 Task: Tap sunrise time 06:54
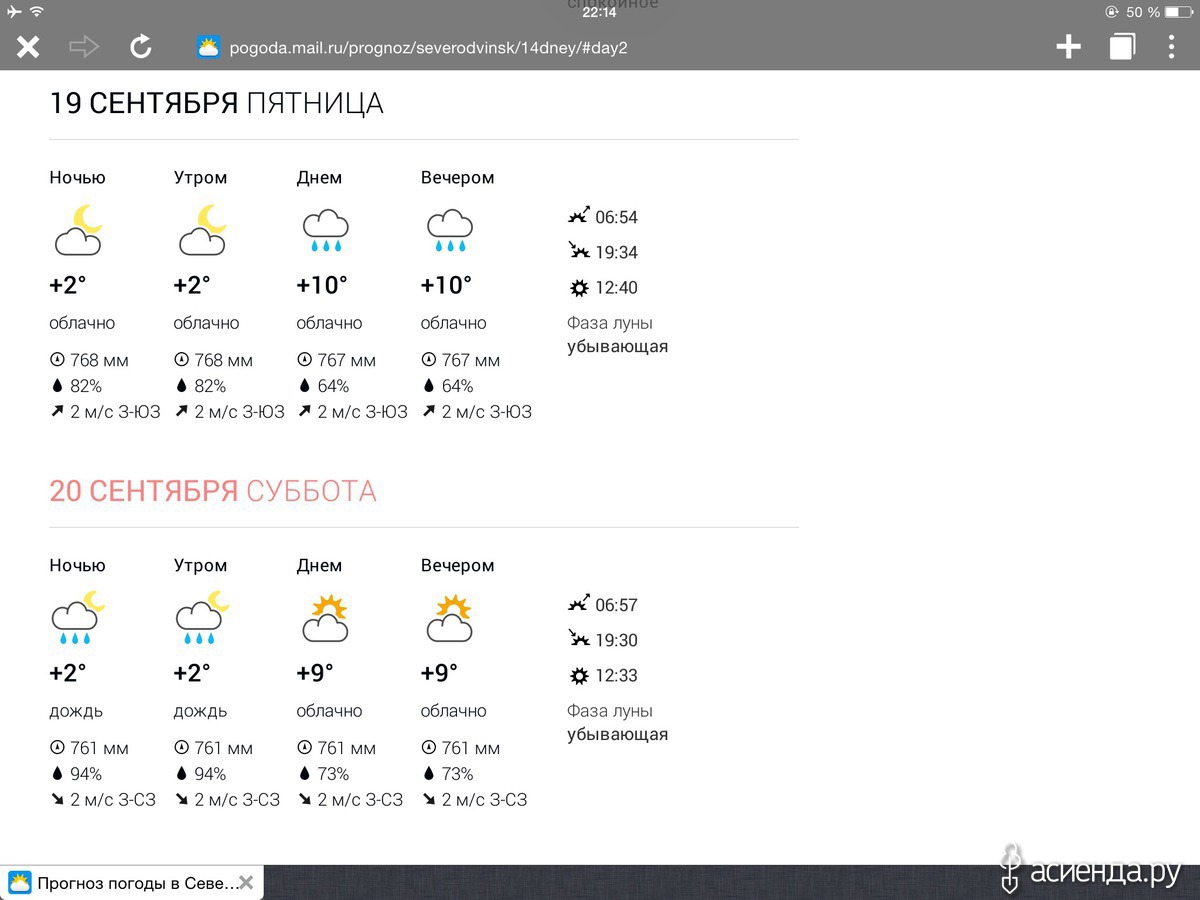point(616,217)
